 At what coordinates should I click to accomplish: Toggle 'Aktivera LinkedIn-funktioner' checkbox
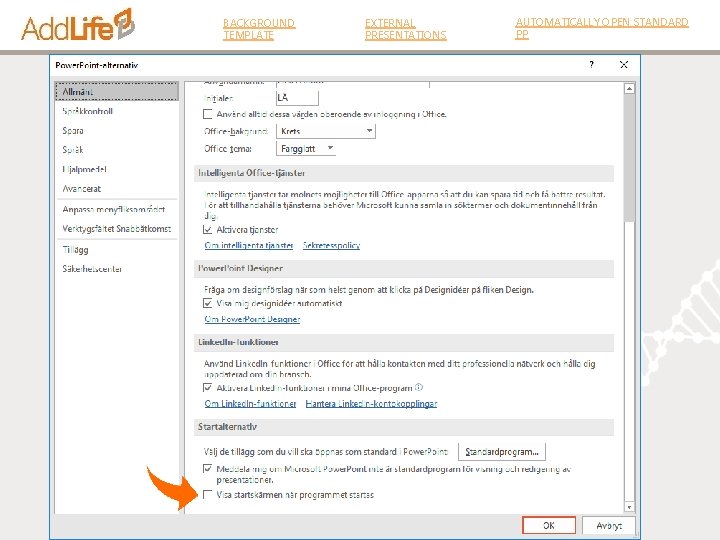coord(208,388)
